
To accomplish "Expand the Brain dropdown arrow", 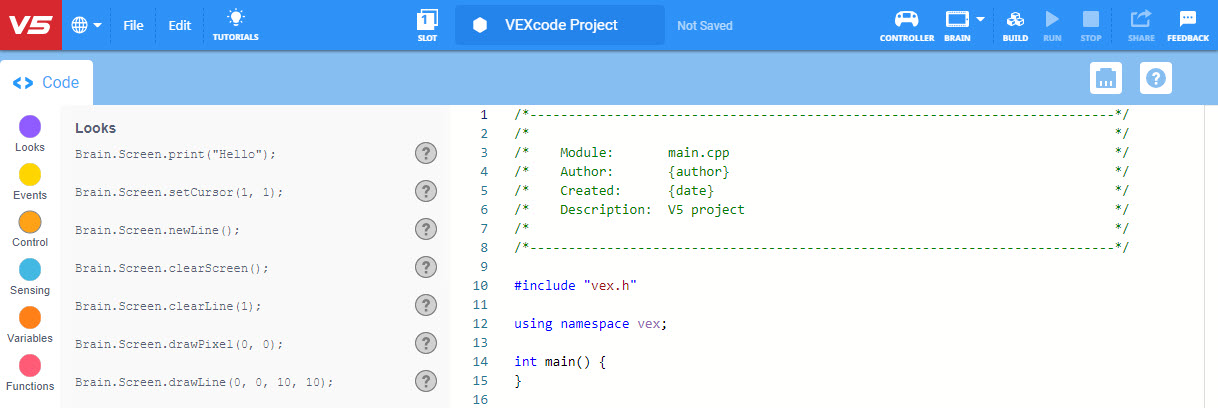I will pos(981,19).
